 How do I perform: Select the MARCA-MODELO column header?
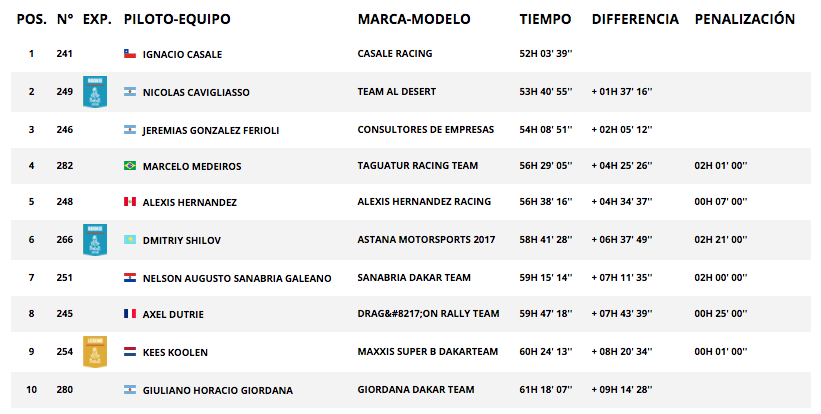tap(414, 19)
